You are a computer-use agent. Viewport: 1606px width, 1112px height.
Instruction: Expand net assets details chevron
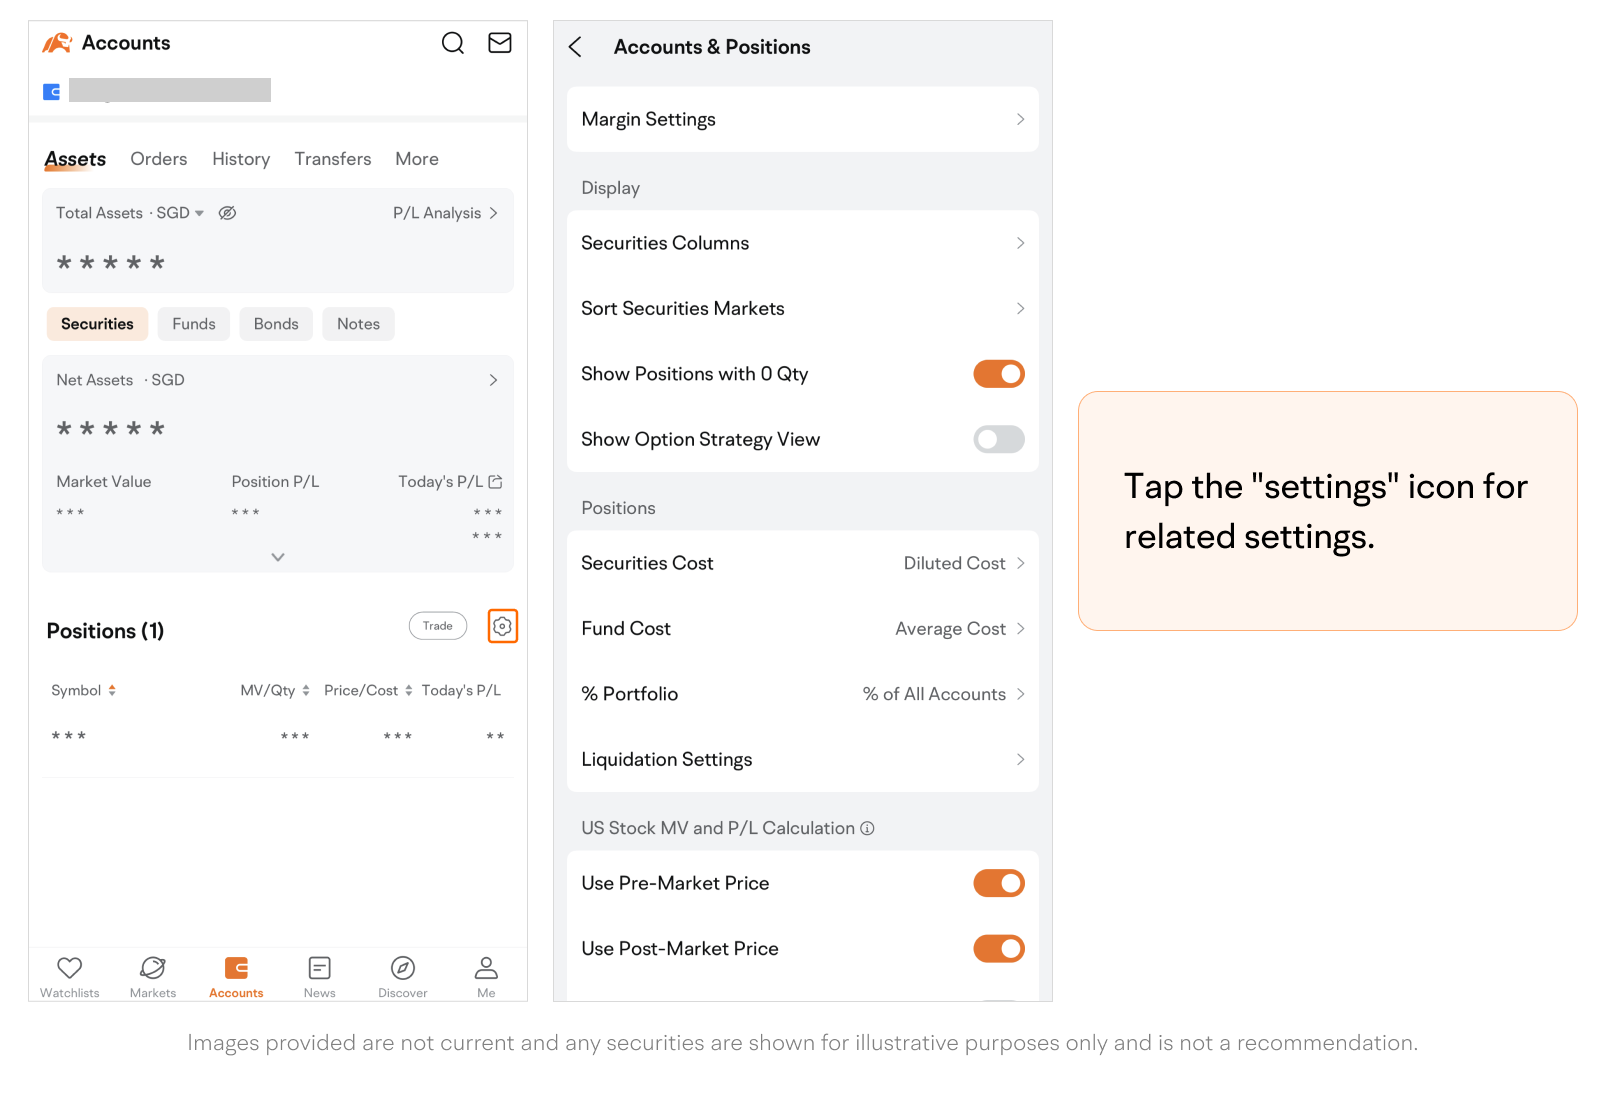click(278, 557)
